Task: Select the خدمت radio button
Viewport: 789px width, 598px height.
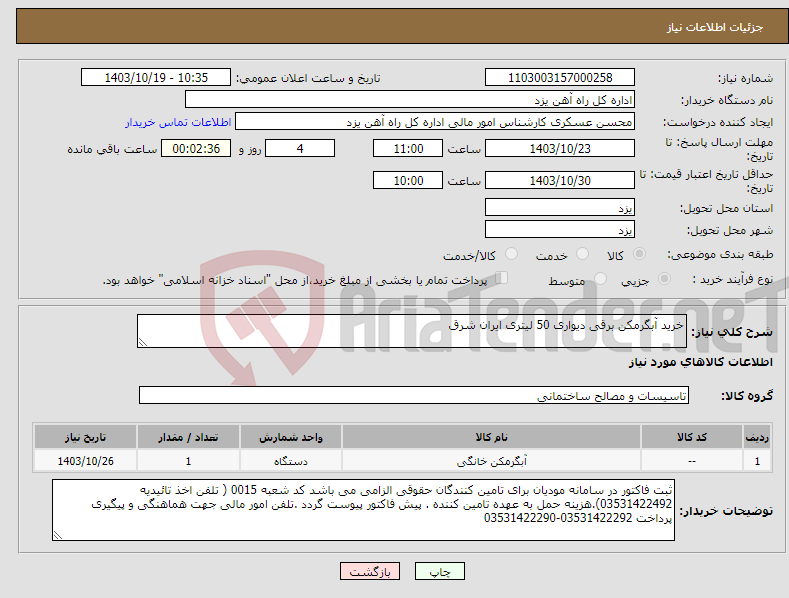Action: click(x=582, y=254)
